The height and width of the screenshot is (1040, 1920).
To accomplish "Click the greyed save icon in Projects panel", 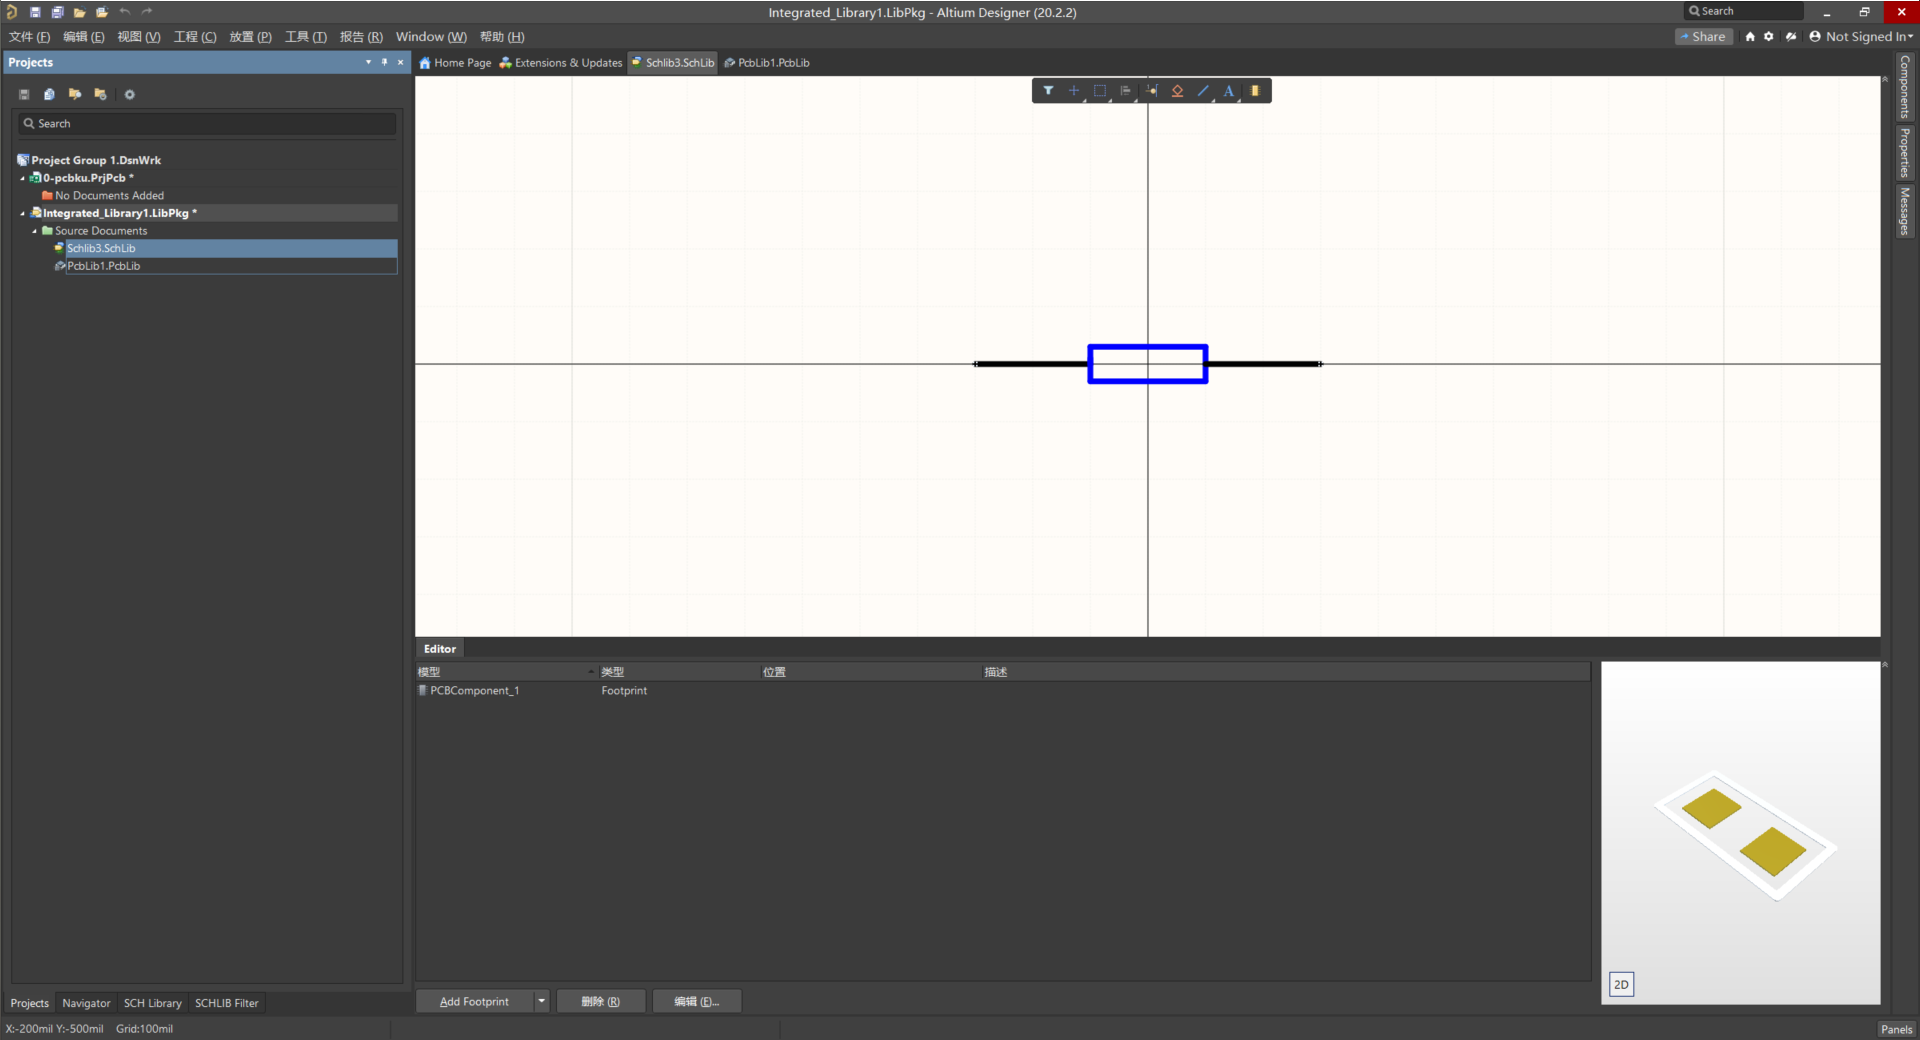I will click(x=24, y=94).
